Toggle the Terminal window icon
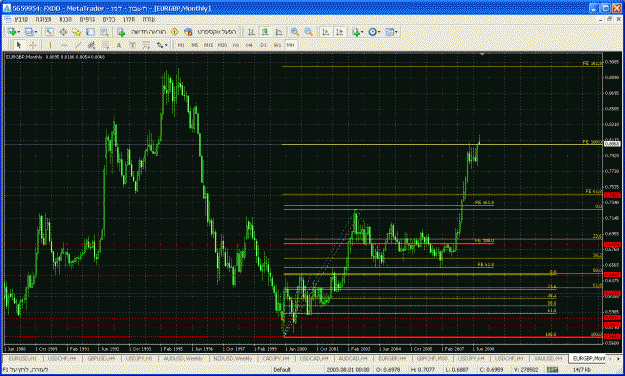The height and width of the screenshot is (376, 625). pos(90,32)
